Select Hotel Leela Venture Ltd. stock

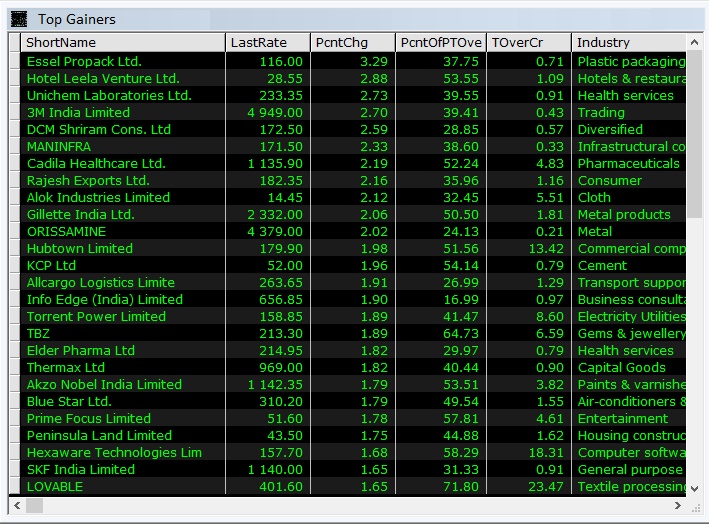click(103, 79)
